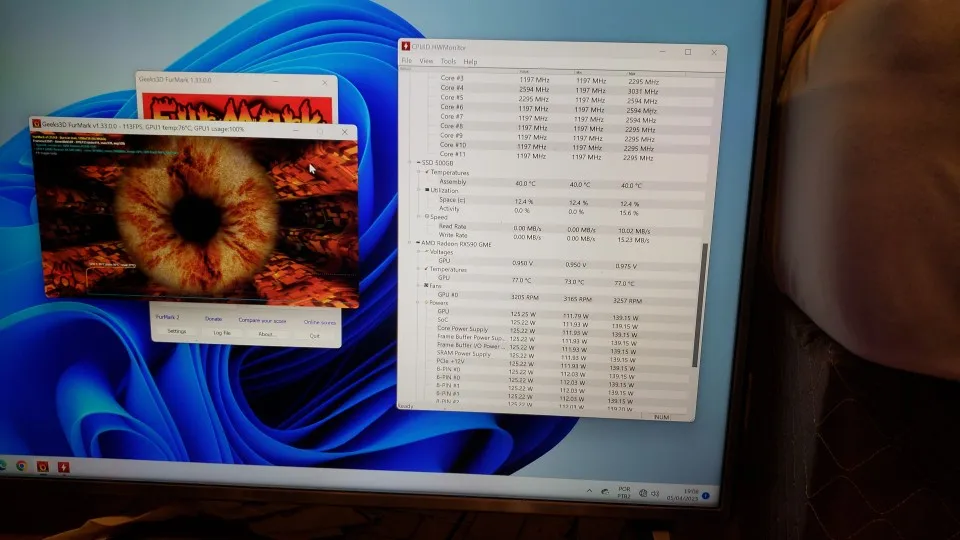The width and height of the screenshot is (960, 540).
Task: Show hidden system tray icons
Action: pos(589,490)
